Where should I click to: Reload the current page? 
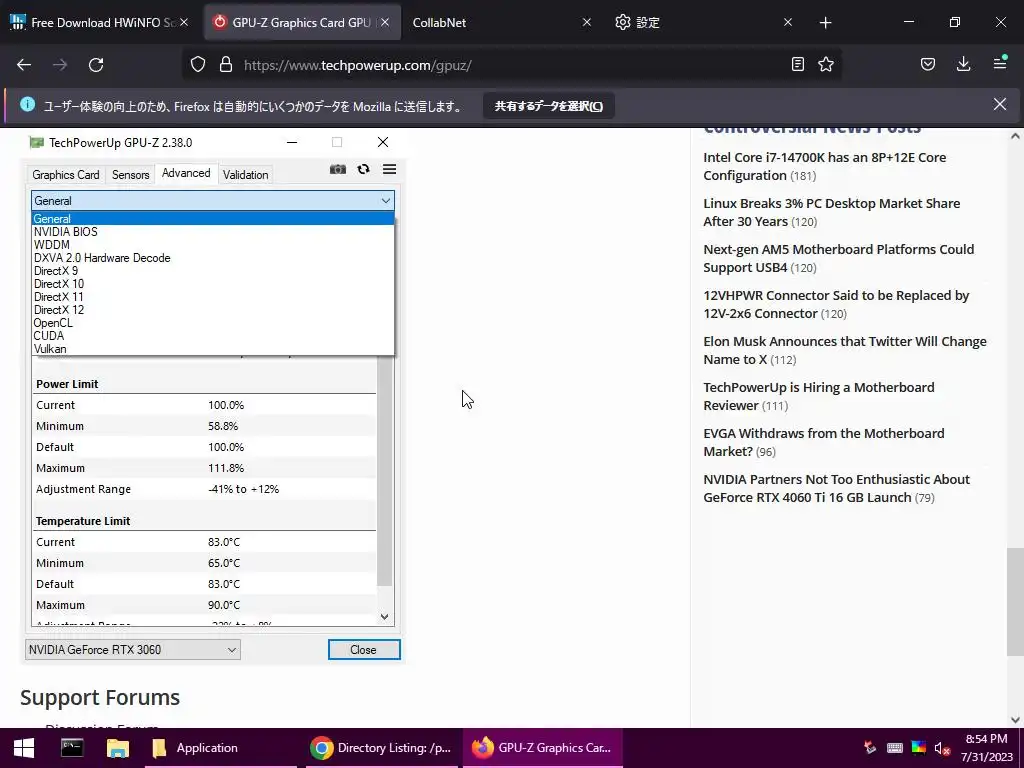tap(96, 65)
